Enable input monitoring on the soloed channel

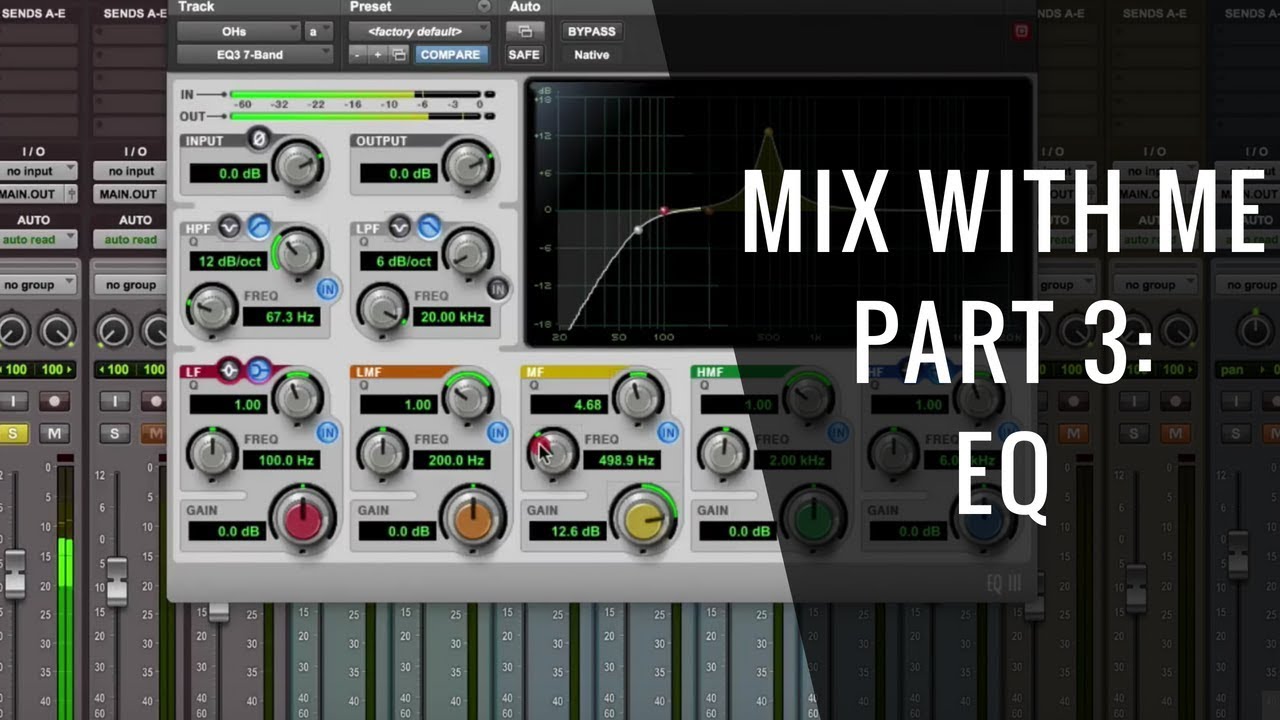(x=13, y=401)
